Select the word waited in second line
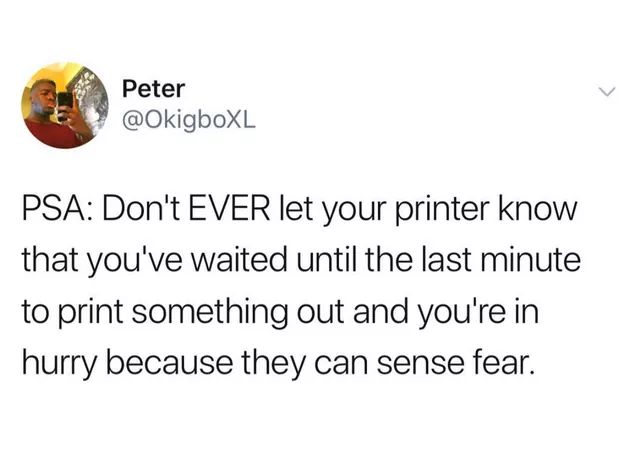This screenshot has width=640, height=458. click(x=240, y=260)
